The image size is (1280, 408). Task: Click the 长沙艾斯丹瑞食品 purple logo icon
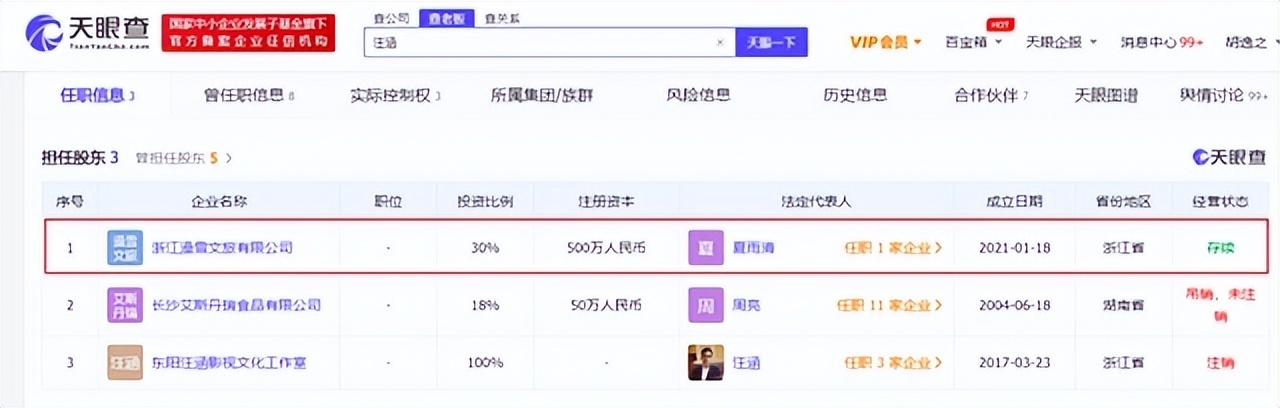click(125, 304)
